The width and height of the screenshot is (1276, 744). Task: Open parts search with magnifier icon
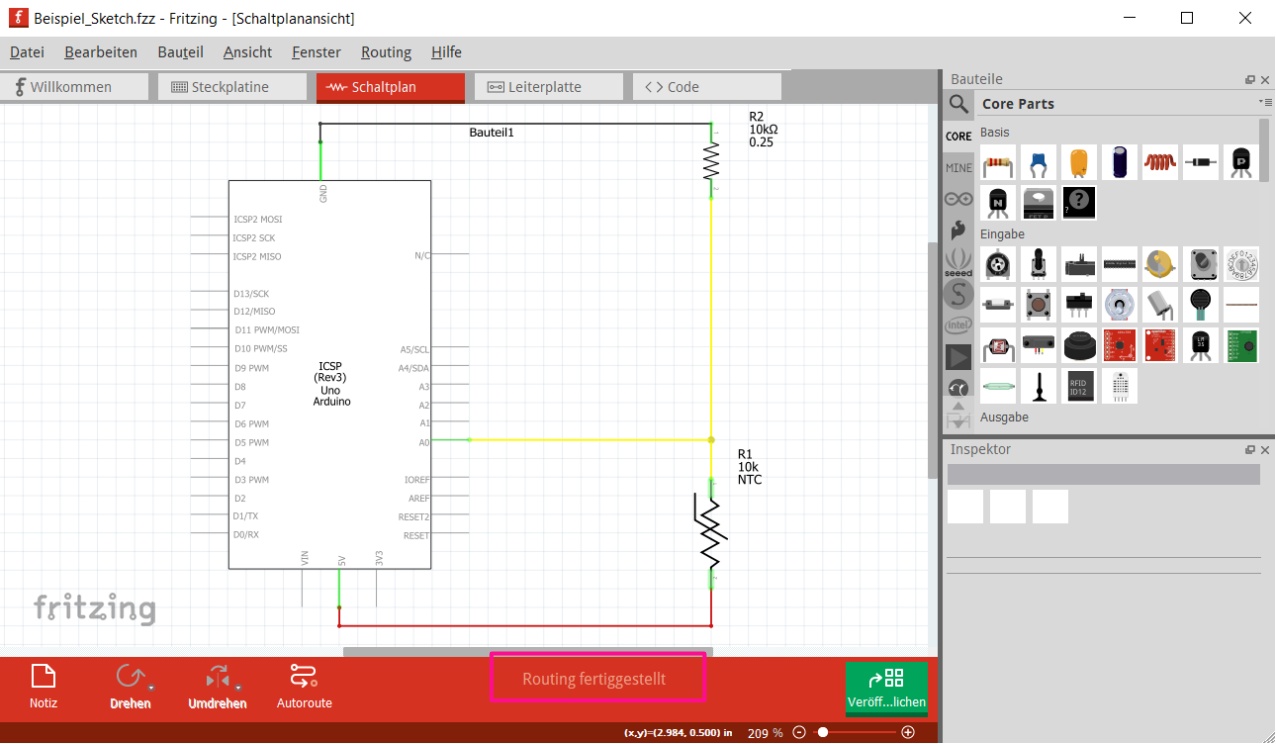click(x=958, y=104)
